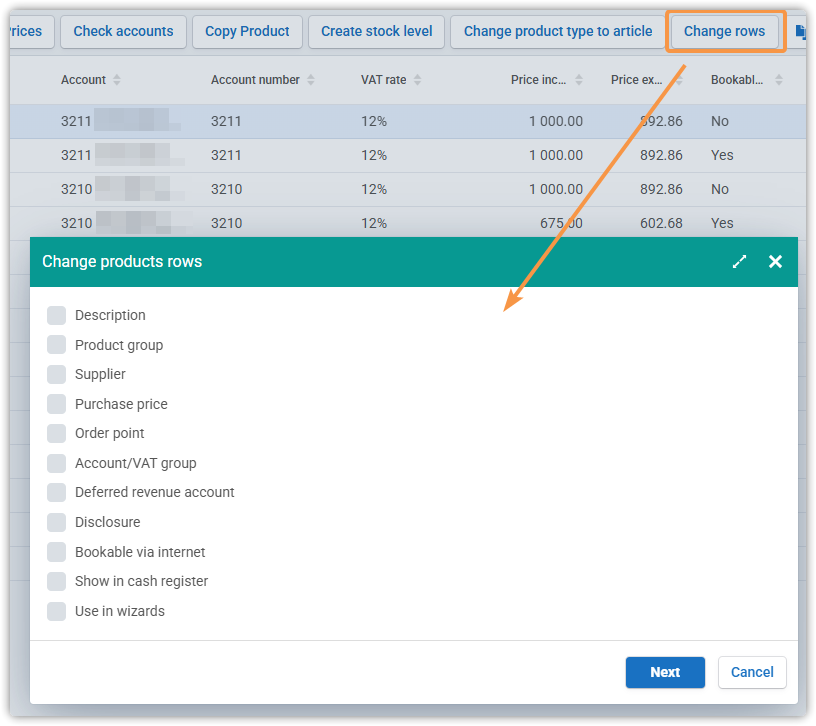
Task: Click Change product type to article
Action: coord(558,31)
